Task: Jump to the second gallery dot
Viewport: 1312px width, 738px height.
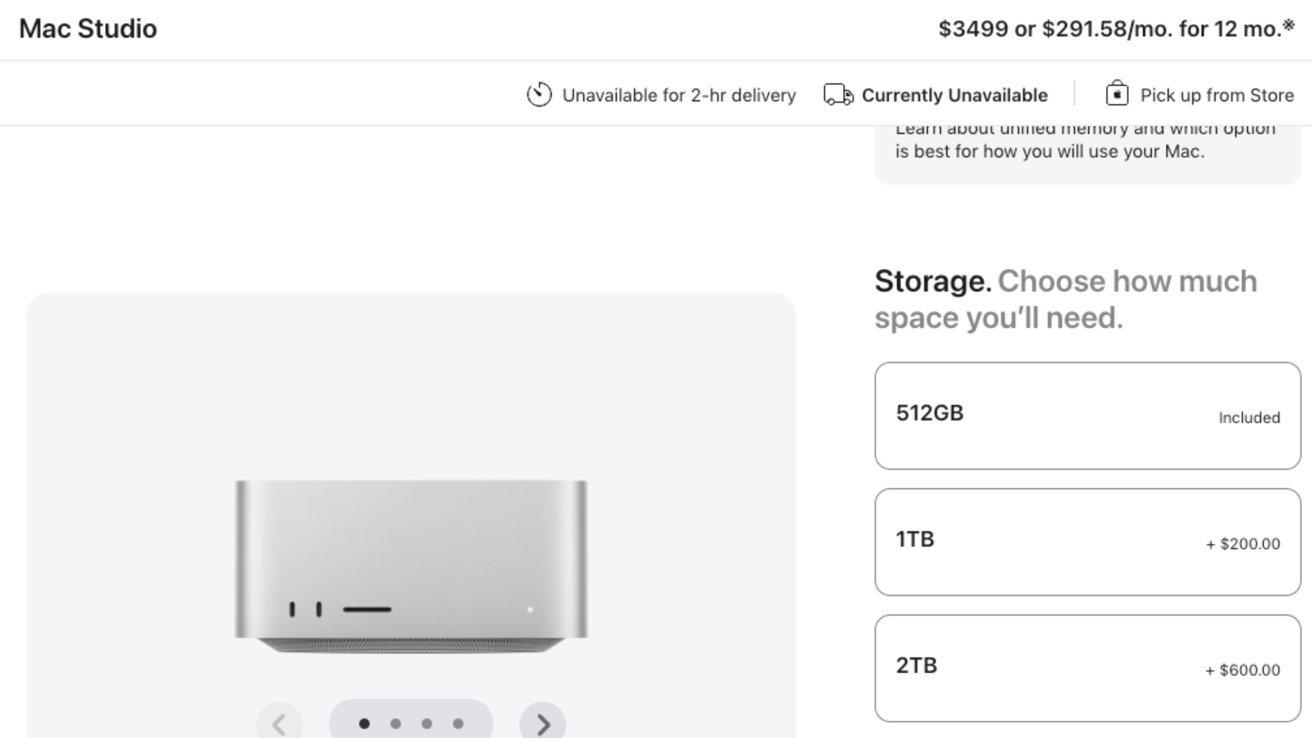Action: pos(396,723)
